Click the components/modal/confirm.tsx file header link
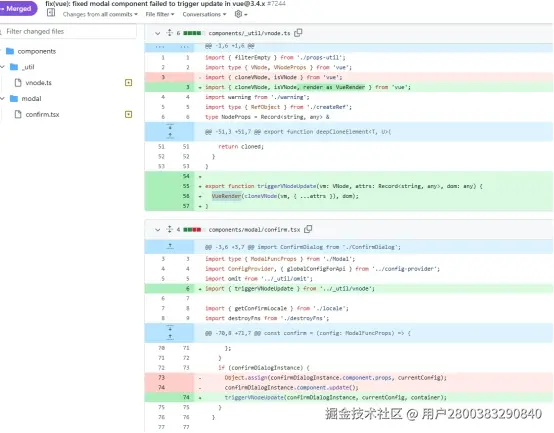 (x=254, y=230)
